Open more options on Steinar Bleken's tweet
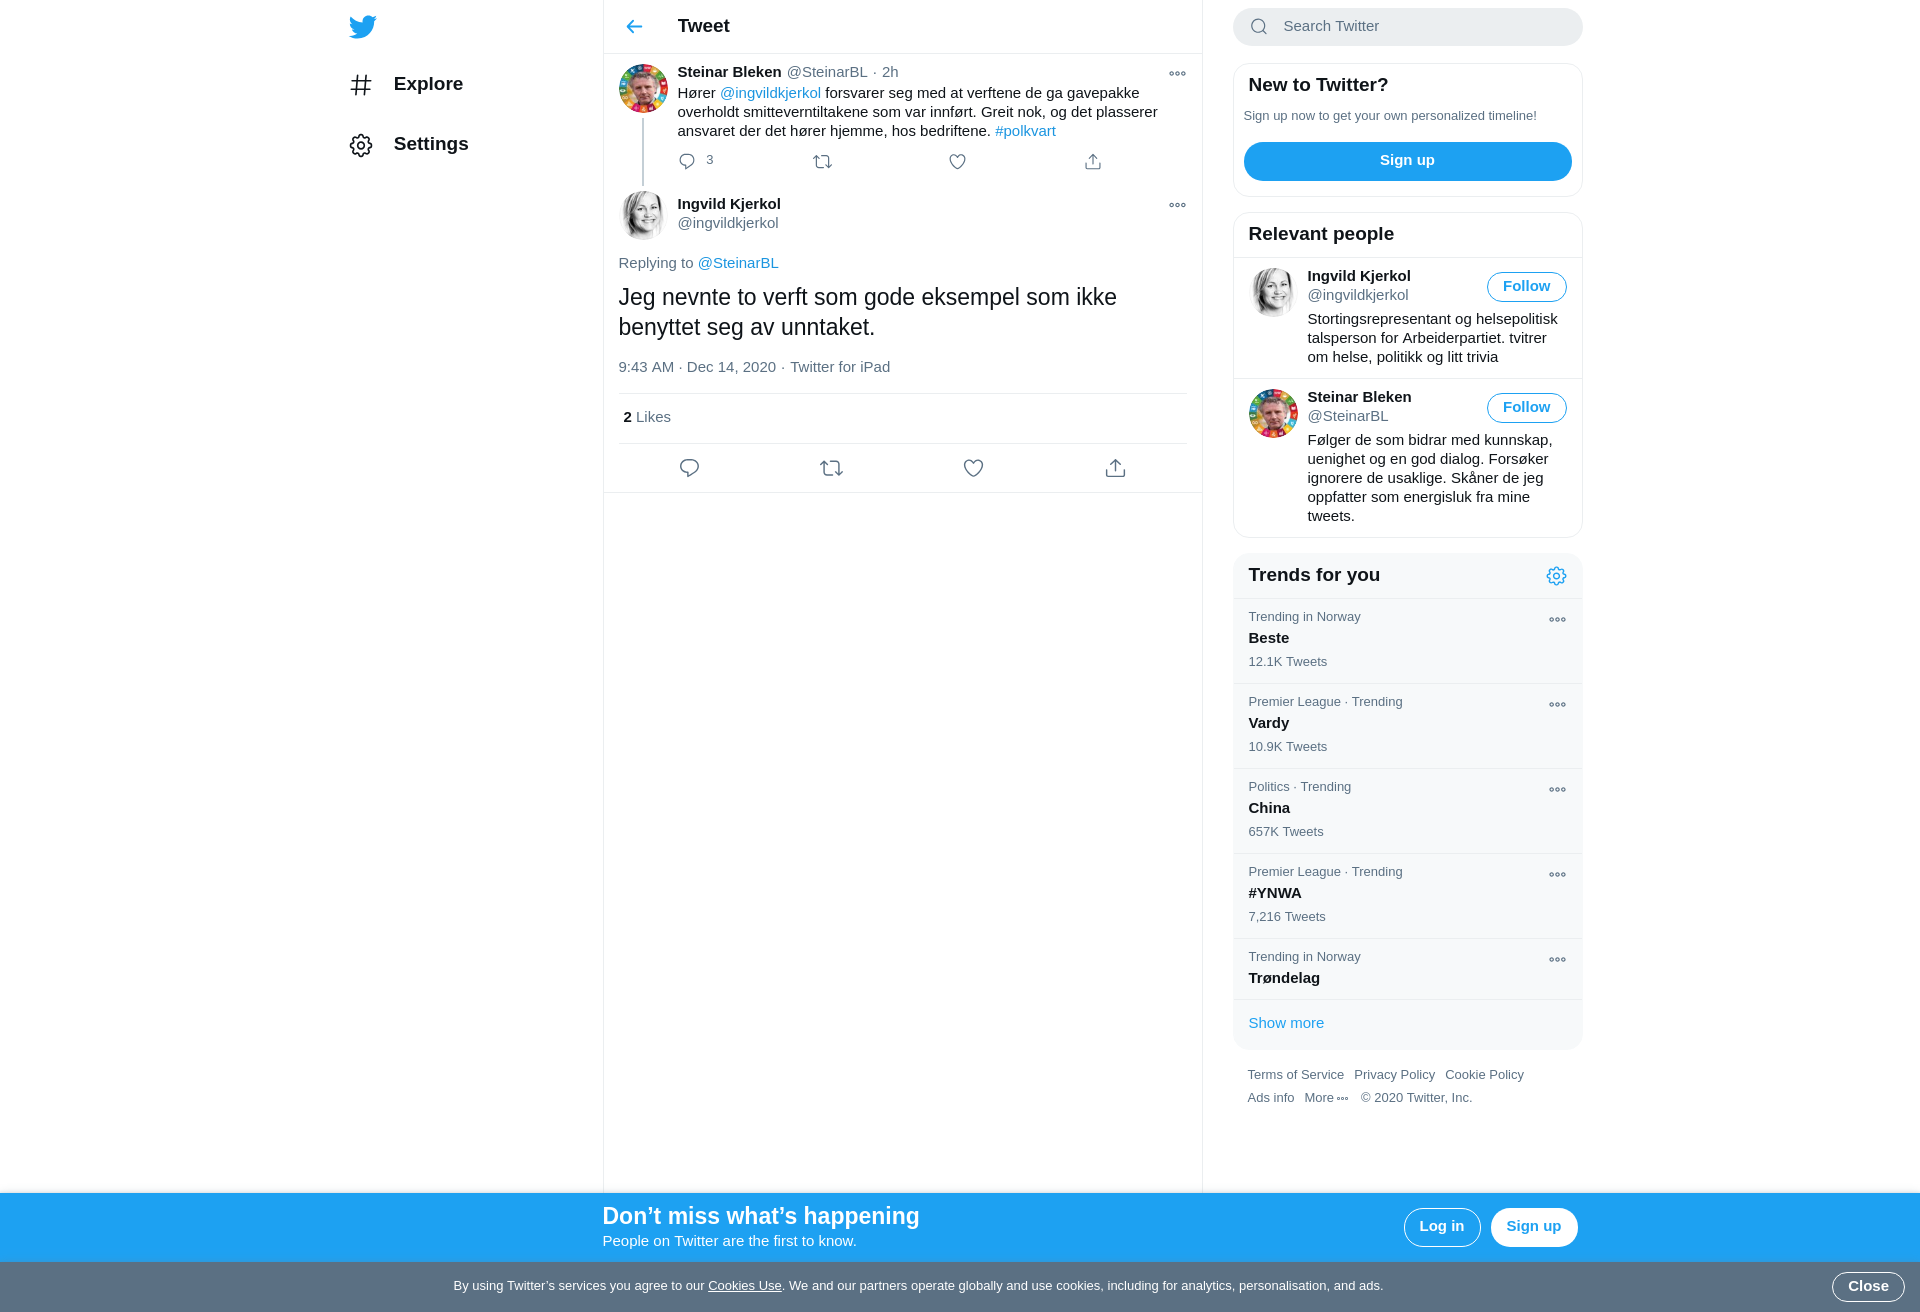The height and width of the screenshot is (1312, 1920). pyautogui.click(x=1177, y=73)
